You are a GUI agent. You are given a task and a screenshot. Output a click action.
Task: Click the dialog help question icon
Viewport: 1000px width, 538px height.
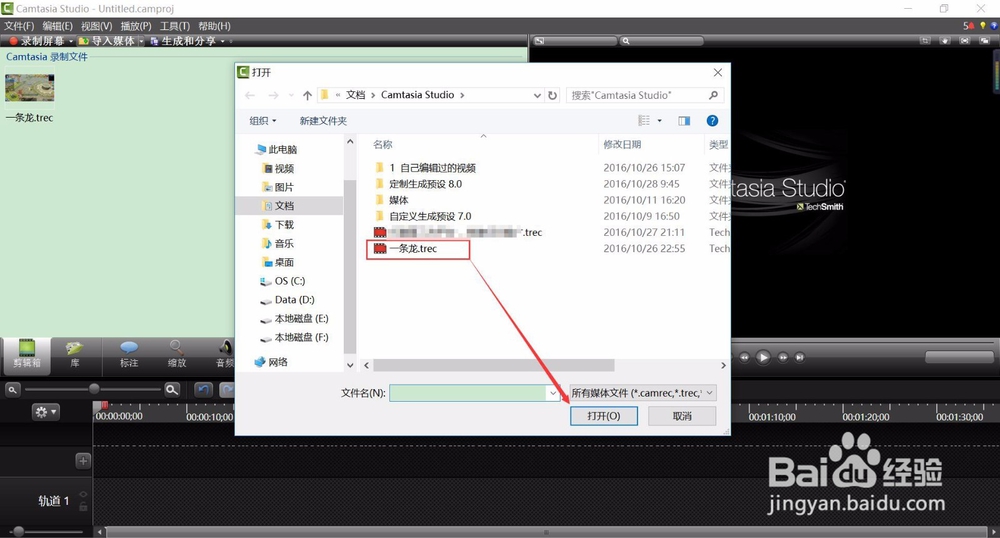point(712,120)
